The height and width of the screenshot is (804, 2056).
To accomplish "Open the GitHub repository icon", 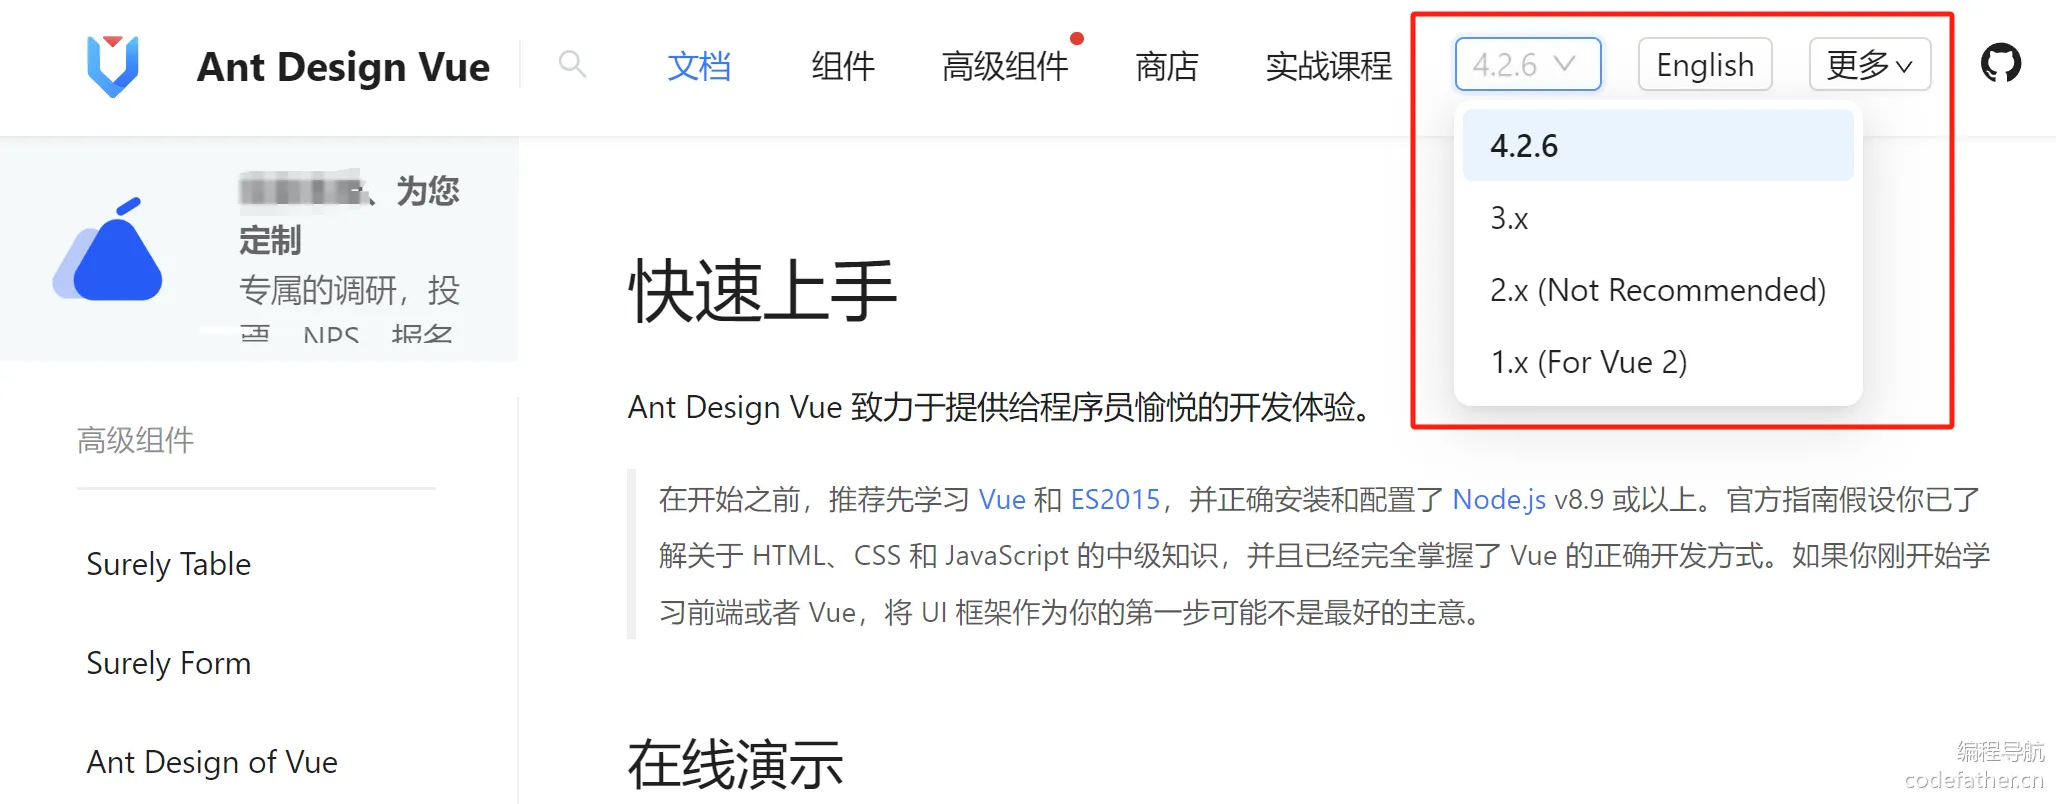I will click(2000, 64).
